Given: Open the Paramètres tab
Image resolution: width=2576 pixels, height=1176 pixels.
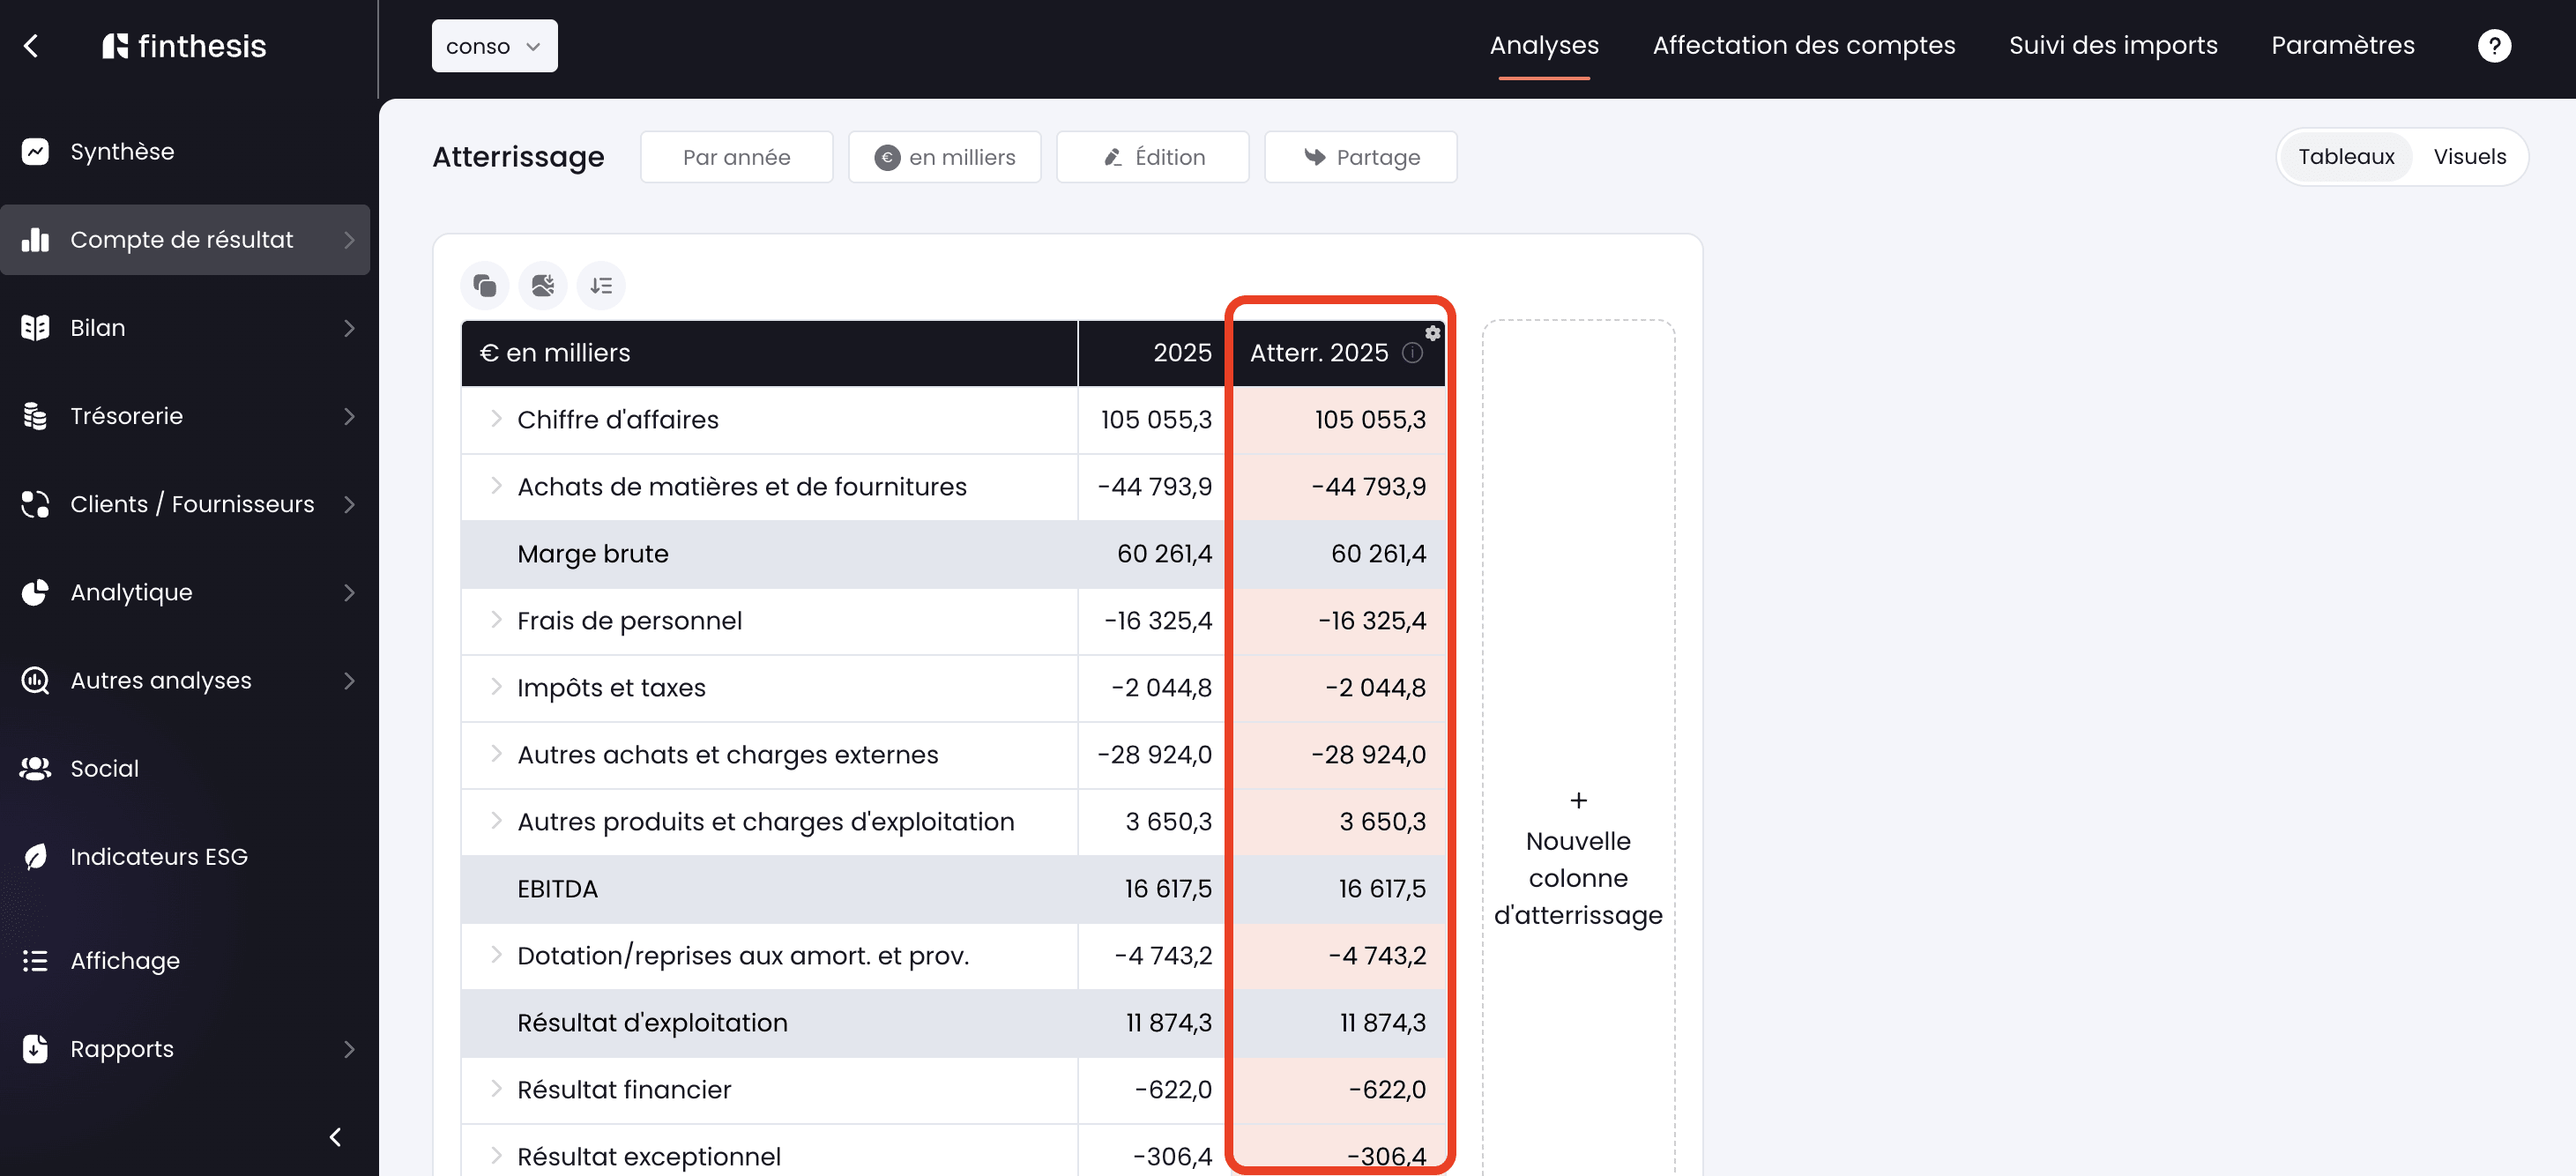Looking at the screenshot, I should coord(2342,46).
